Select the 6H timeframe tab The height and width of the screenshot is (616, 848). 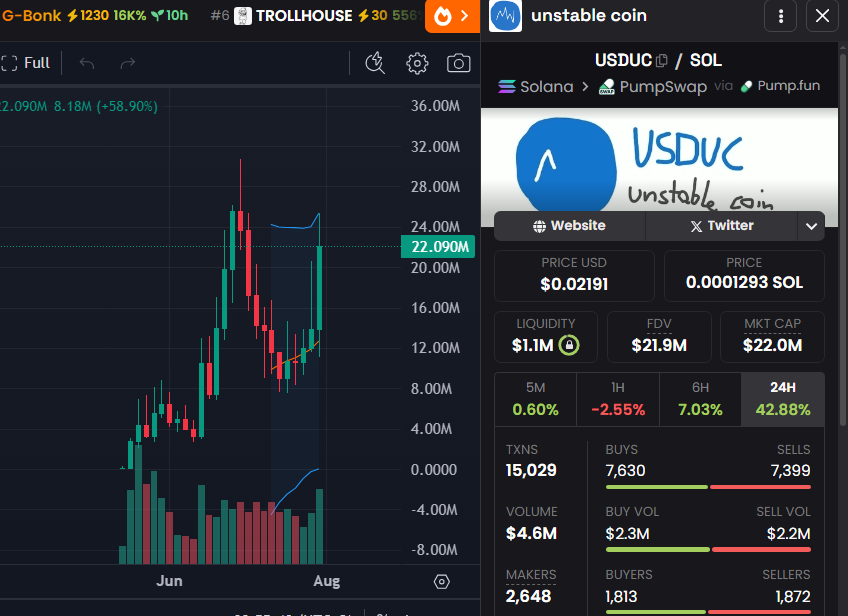pos(700,399)
